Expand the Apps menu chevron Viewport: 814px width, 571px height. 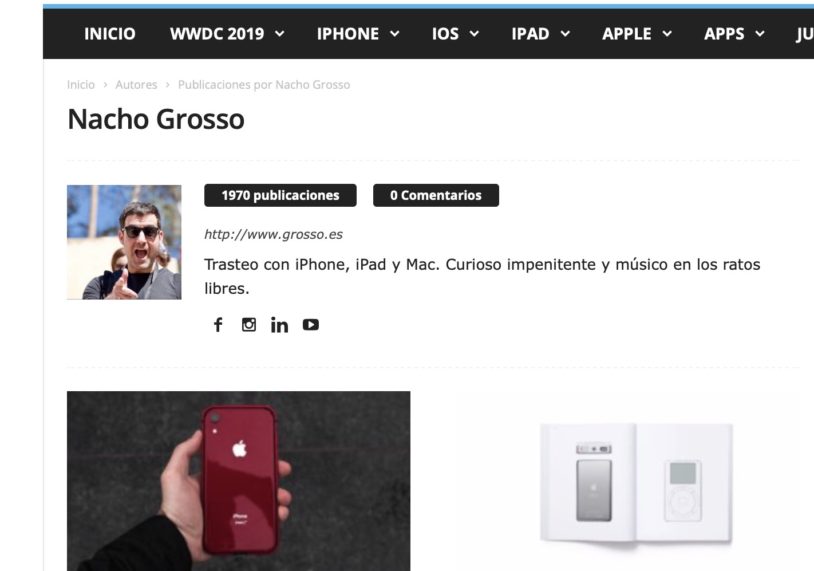pyautogui.click(x=760, y=34)
